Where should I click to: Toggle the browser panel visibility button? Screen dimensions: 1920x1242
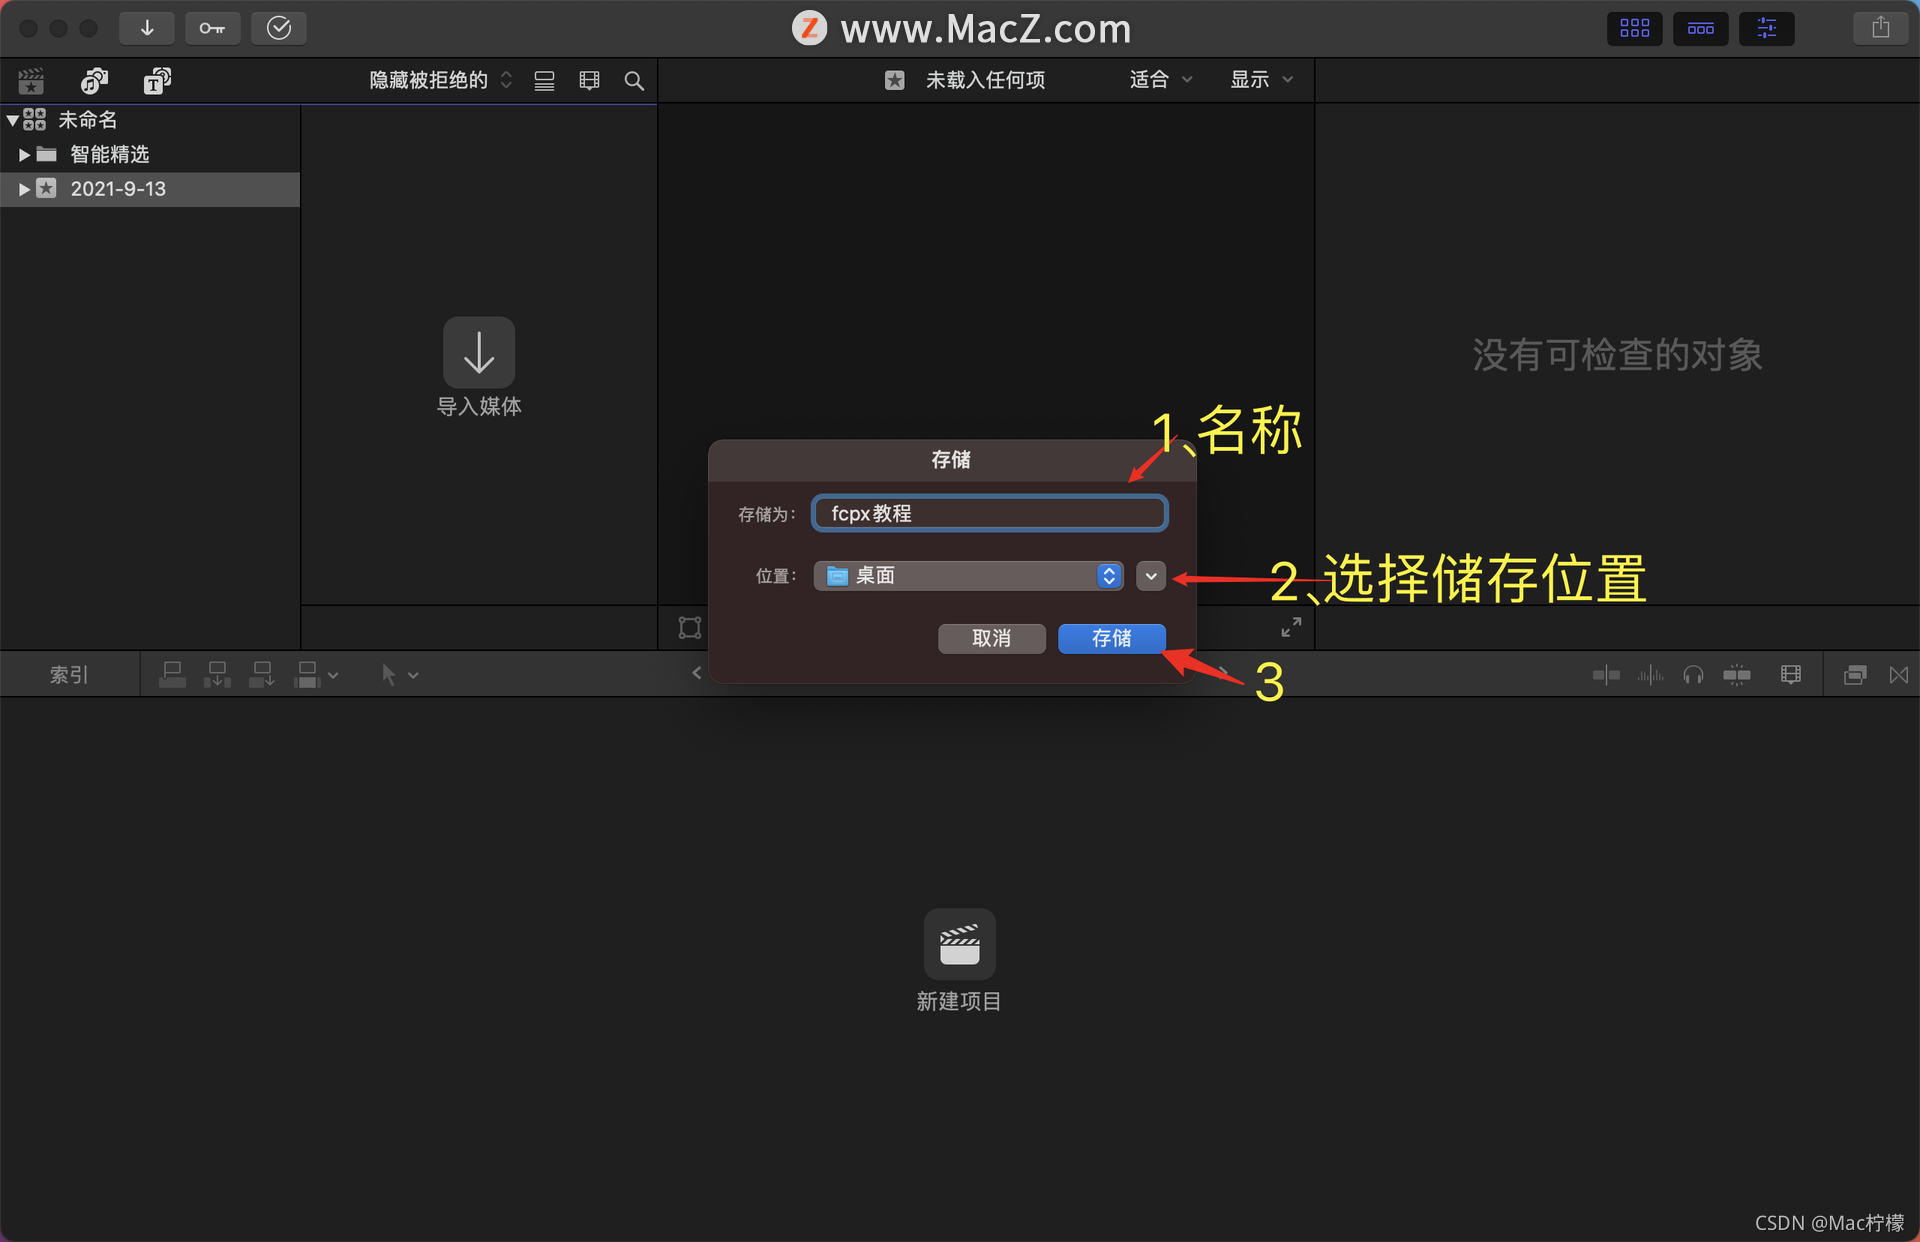coord(1634,28)
